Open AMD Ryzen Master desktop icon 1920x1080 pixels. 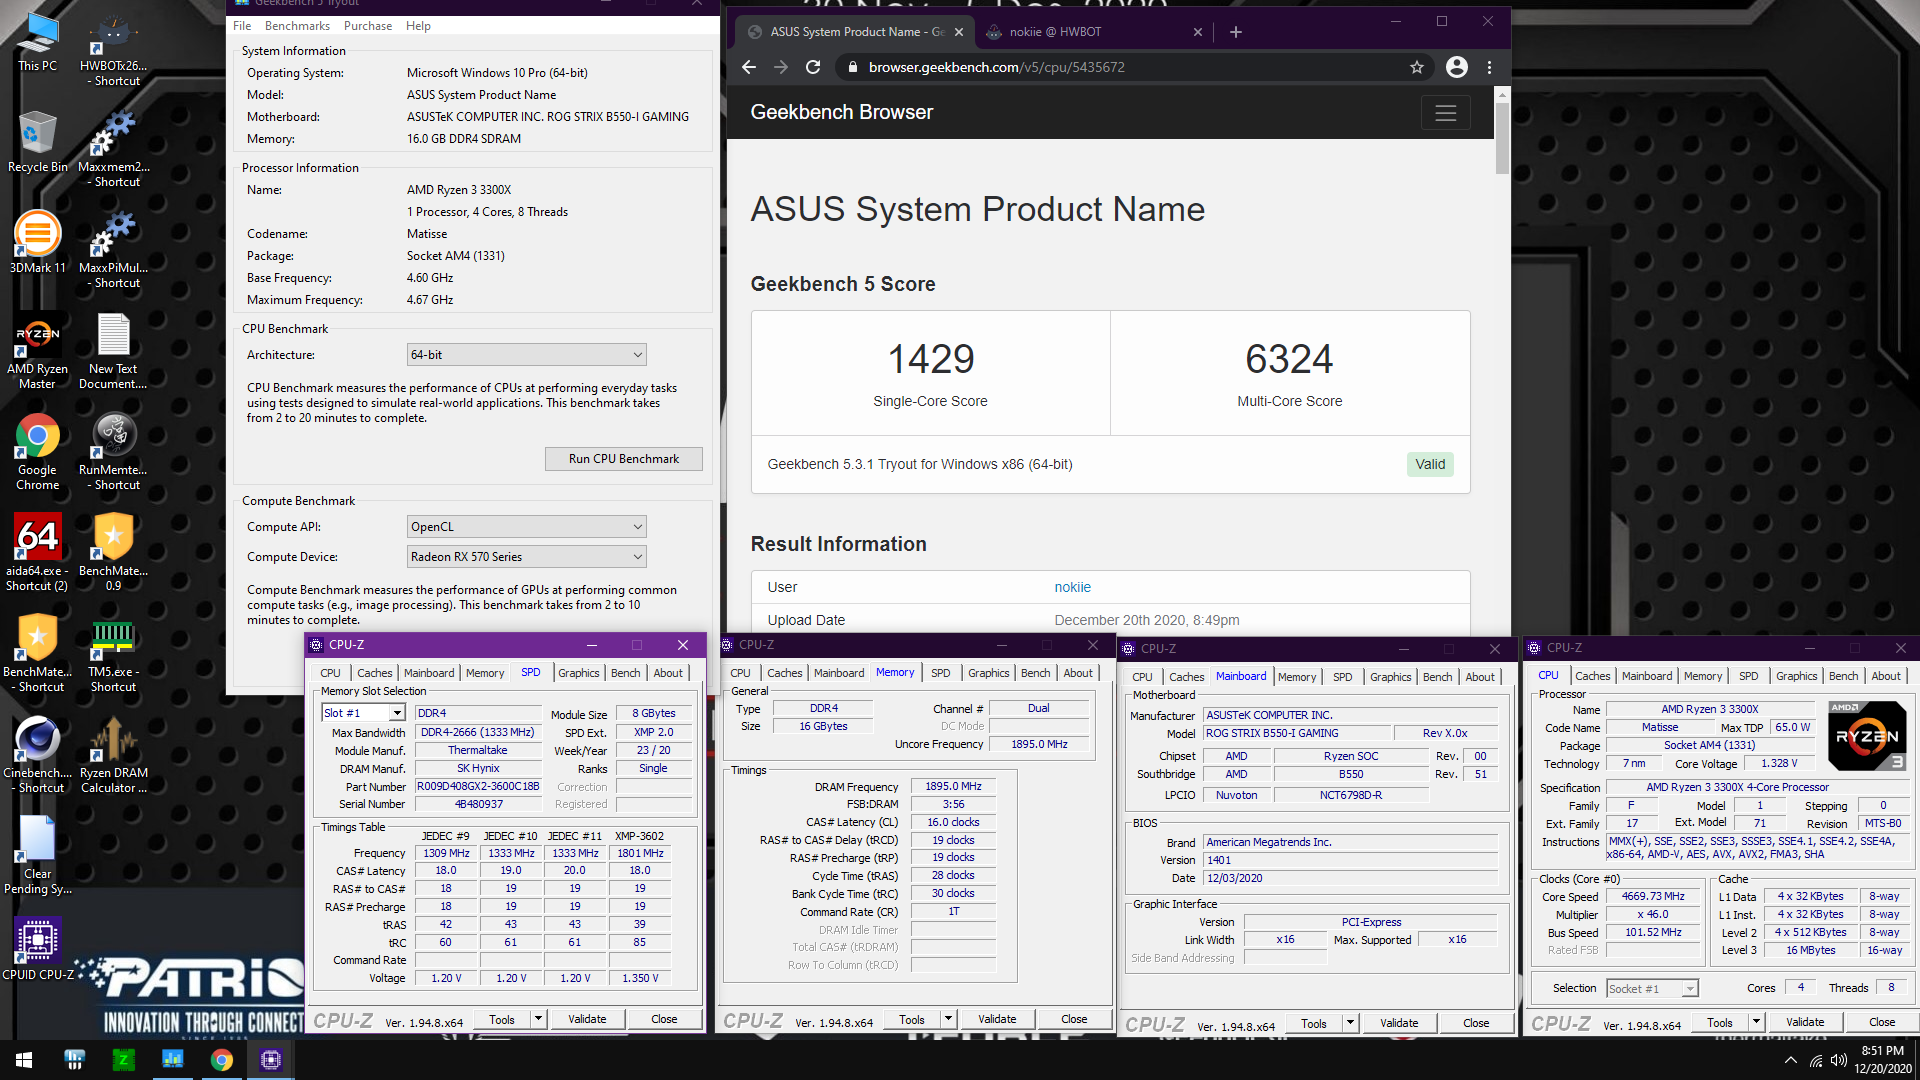pyautogui.click(x=38, y=352)
